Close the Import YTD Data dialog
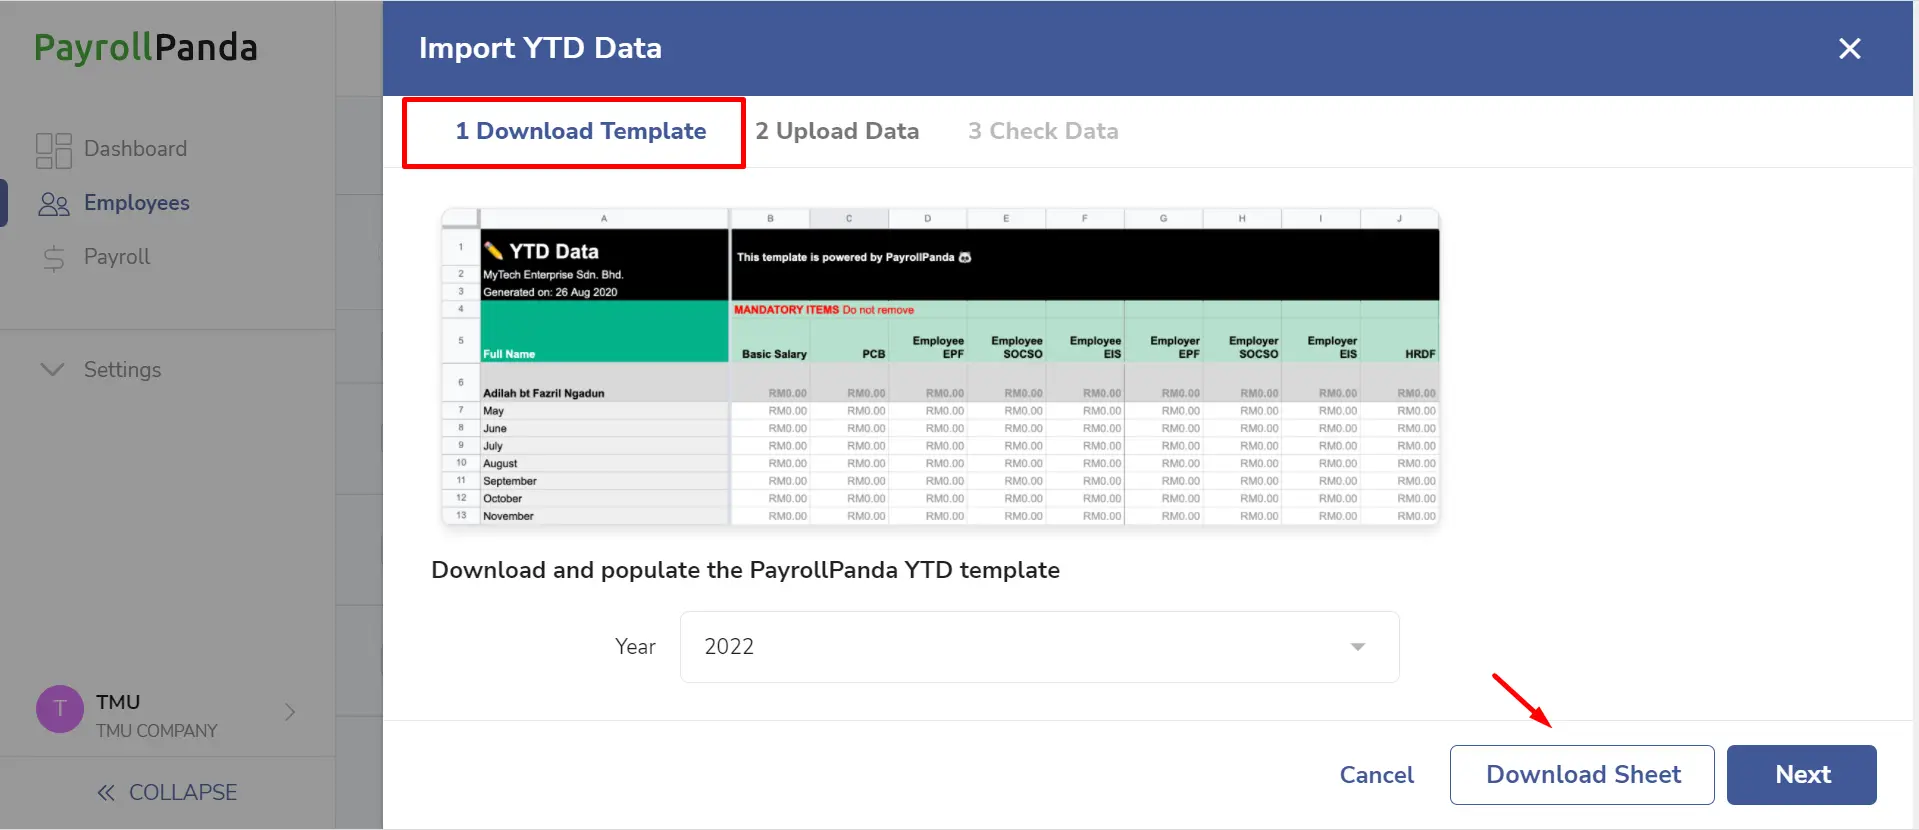This screenshot has height=830, width=1919. tap(1849, 48)
